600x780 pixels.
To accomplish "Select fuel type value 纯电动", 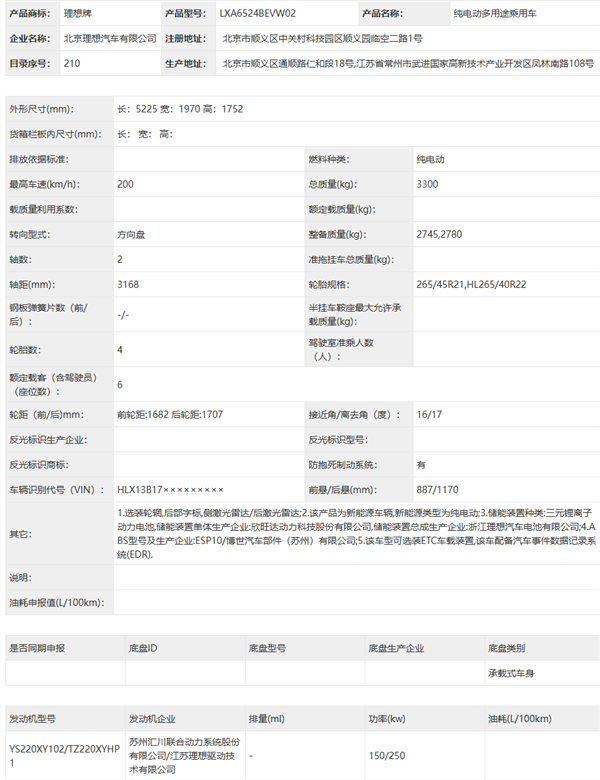I will (430, 159).
